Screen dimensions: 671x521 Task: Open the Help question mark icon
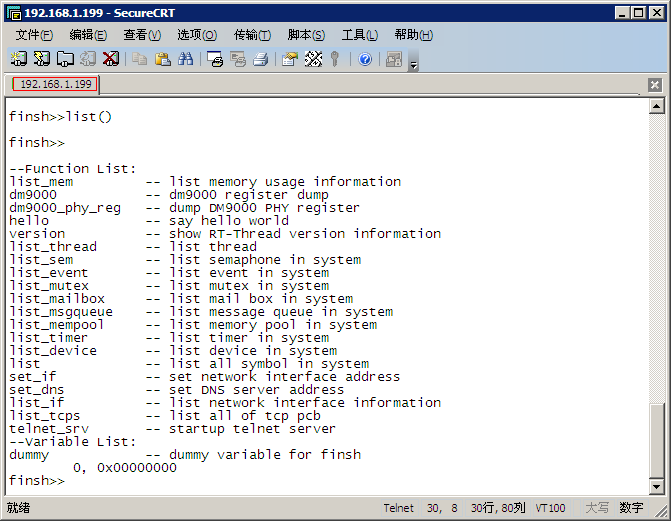point(365,59)
